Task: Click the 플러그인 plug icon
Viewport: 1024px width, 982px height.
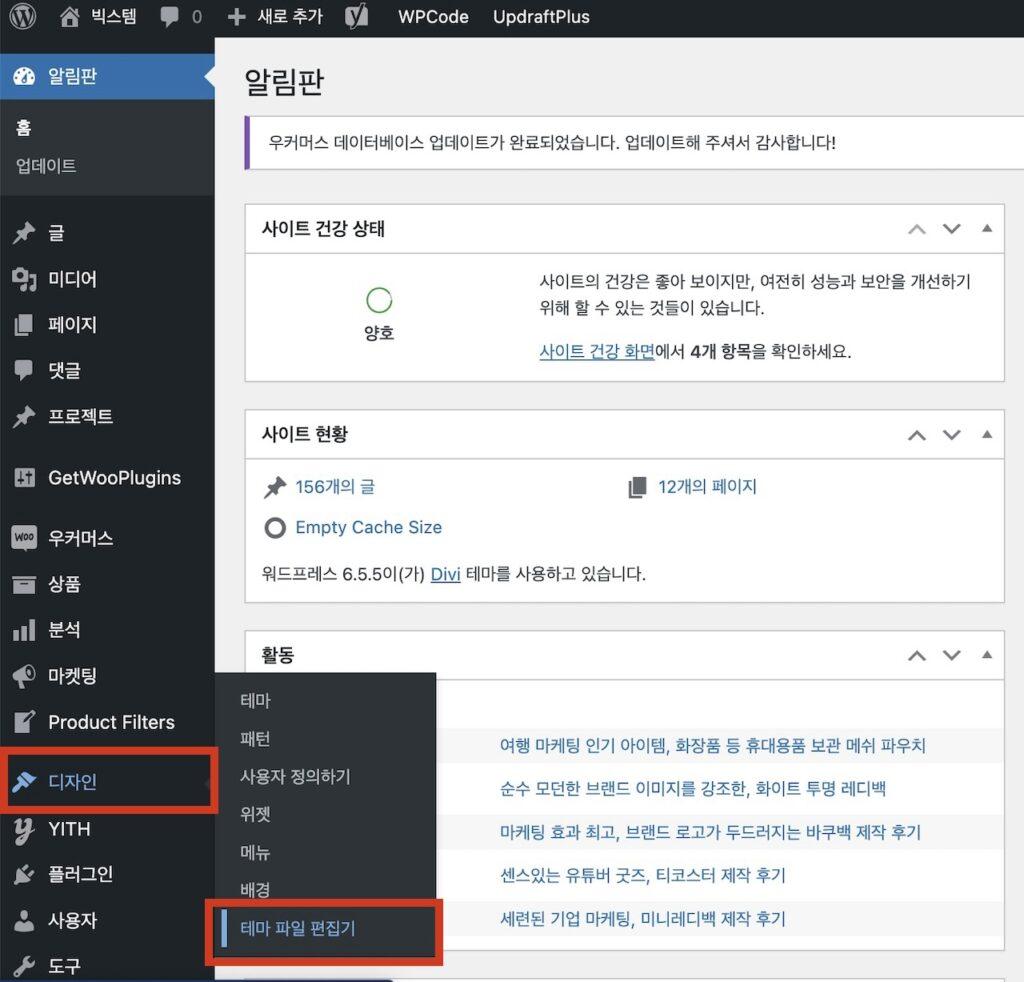Action: tap(24, 874)
